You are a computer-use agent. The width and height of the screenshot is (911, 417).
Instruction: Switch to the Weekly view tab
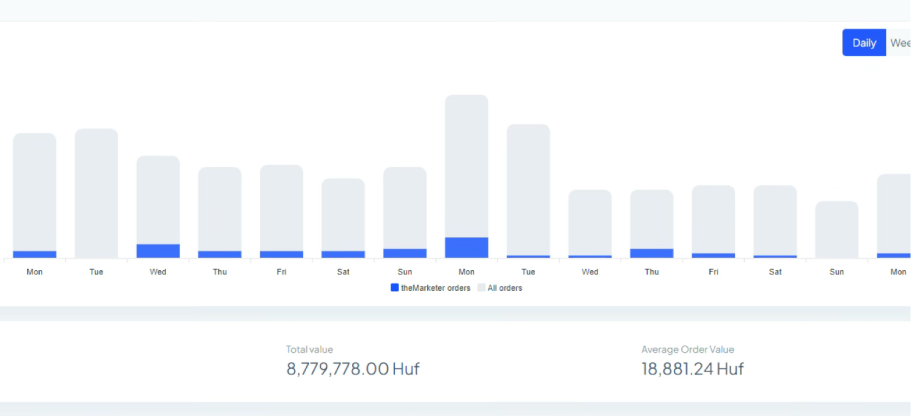click(899, 43)
